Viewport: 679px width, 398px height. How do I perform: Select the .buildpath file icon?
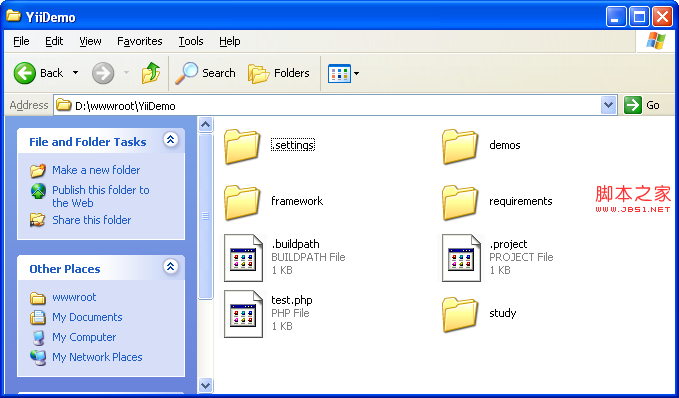pos(243,258)
